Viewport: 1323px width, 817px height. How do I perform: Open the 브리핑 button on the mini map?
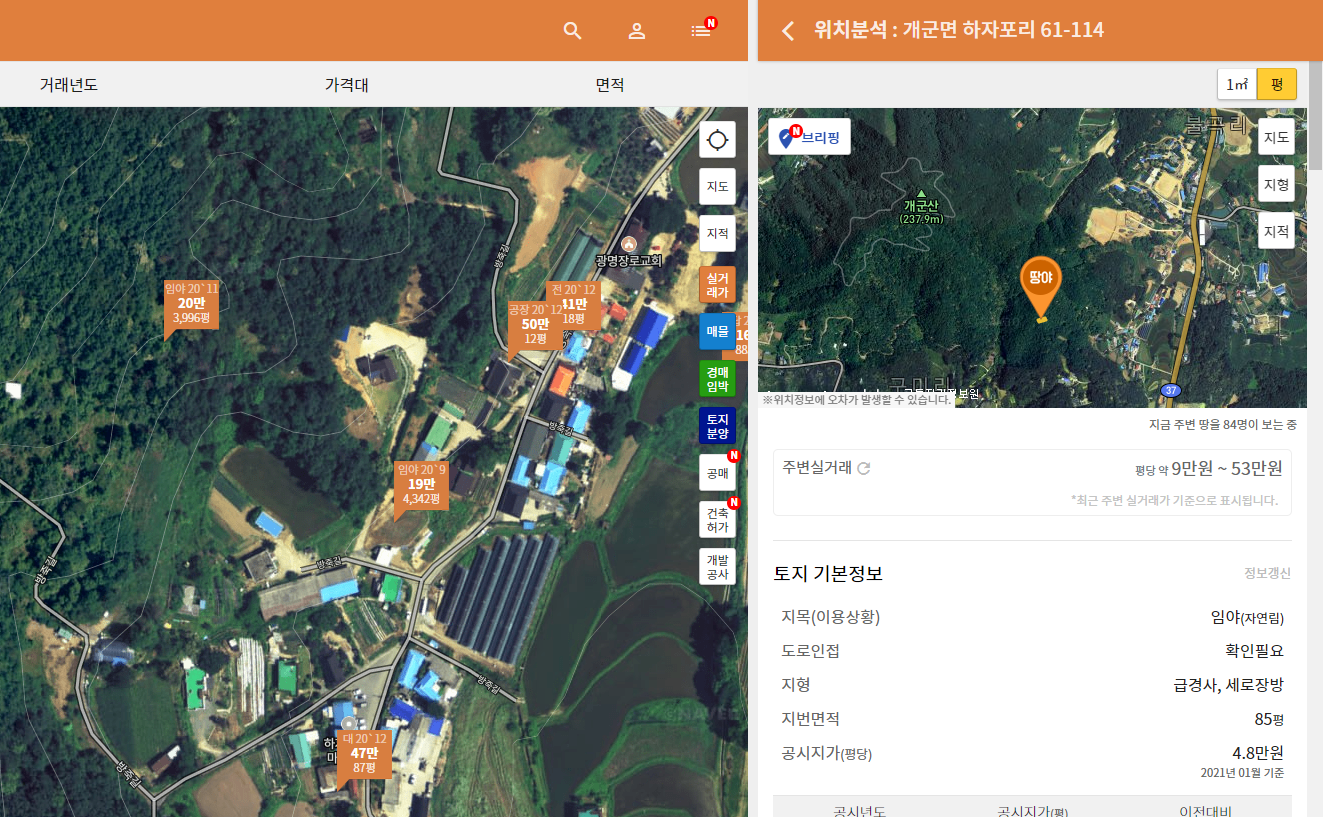pyautogui.click(x=810, y=137)
